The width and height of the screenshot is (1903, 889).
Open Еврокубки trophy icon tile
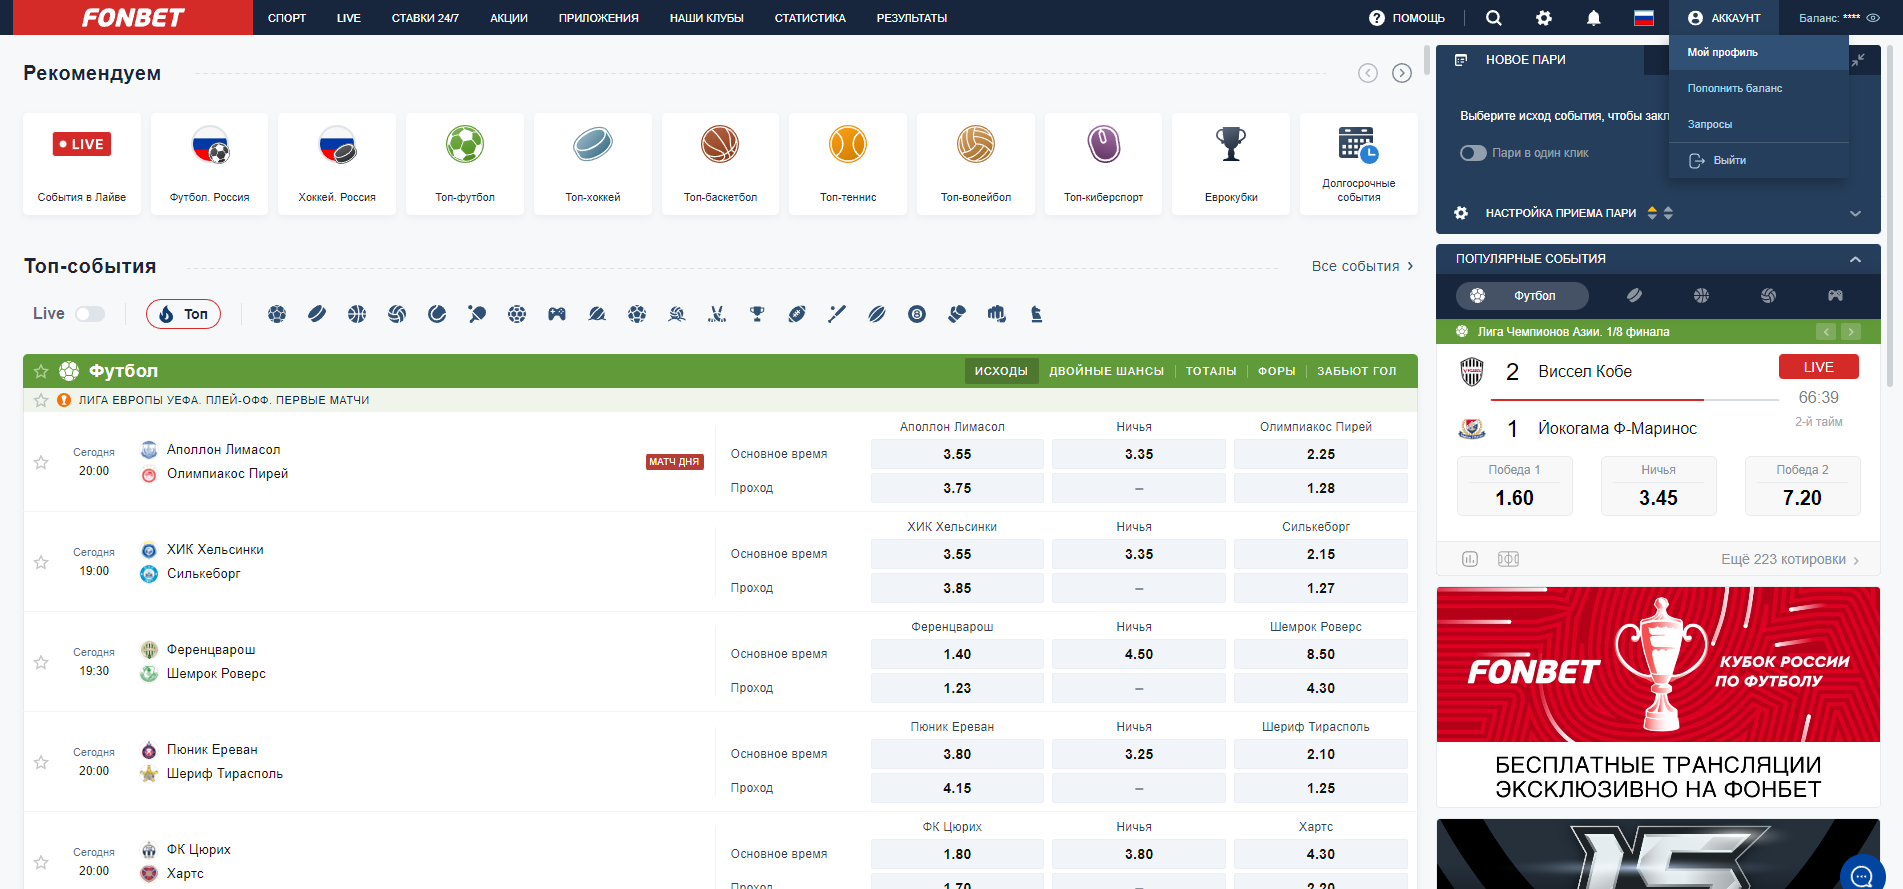1231,163
